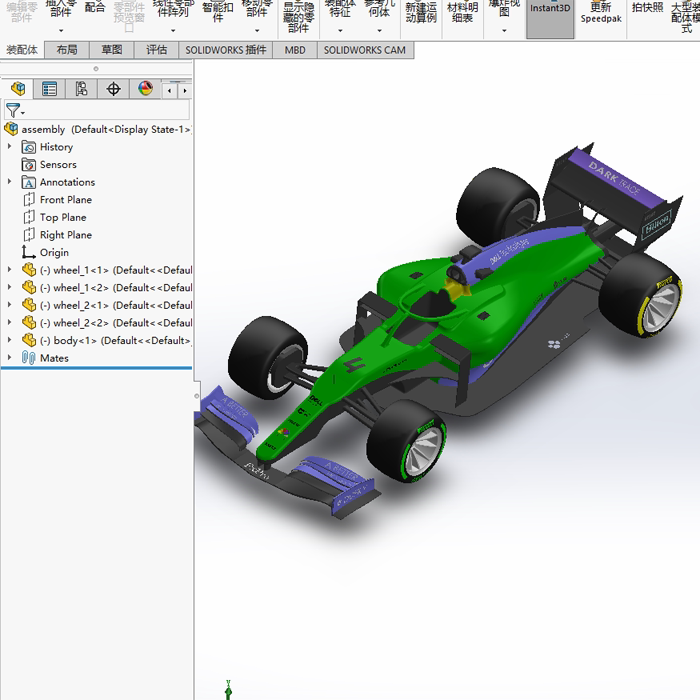Open the PropertyManager tab
The image size is (700, 700).
pyautogui.click(x=49, y=89)
